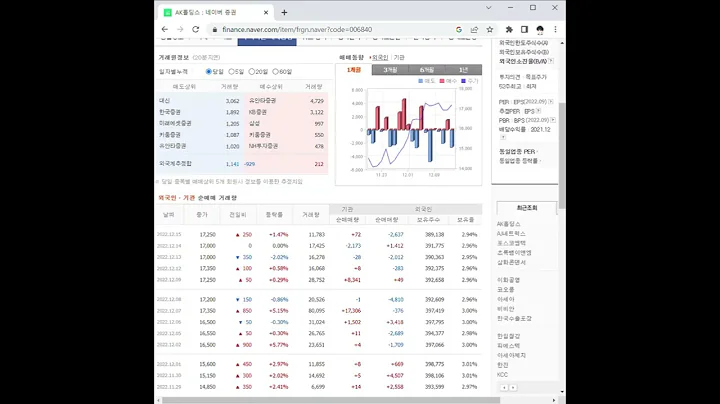Click the help icon under 배당수익률

(503, 137)
